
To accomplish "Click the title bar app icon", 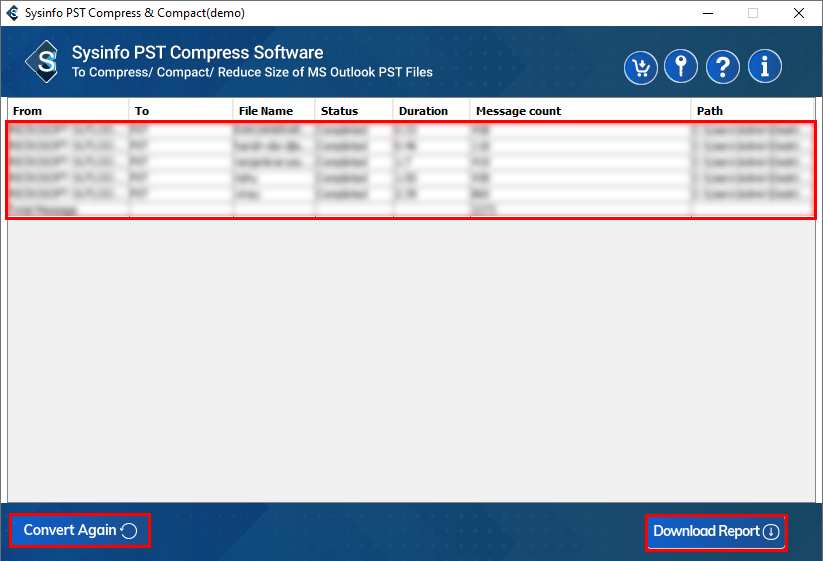I will click(x=12, y=13).
